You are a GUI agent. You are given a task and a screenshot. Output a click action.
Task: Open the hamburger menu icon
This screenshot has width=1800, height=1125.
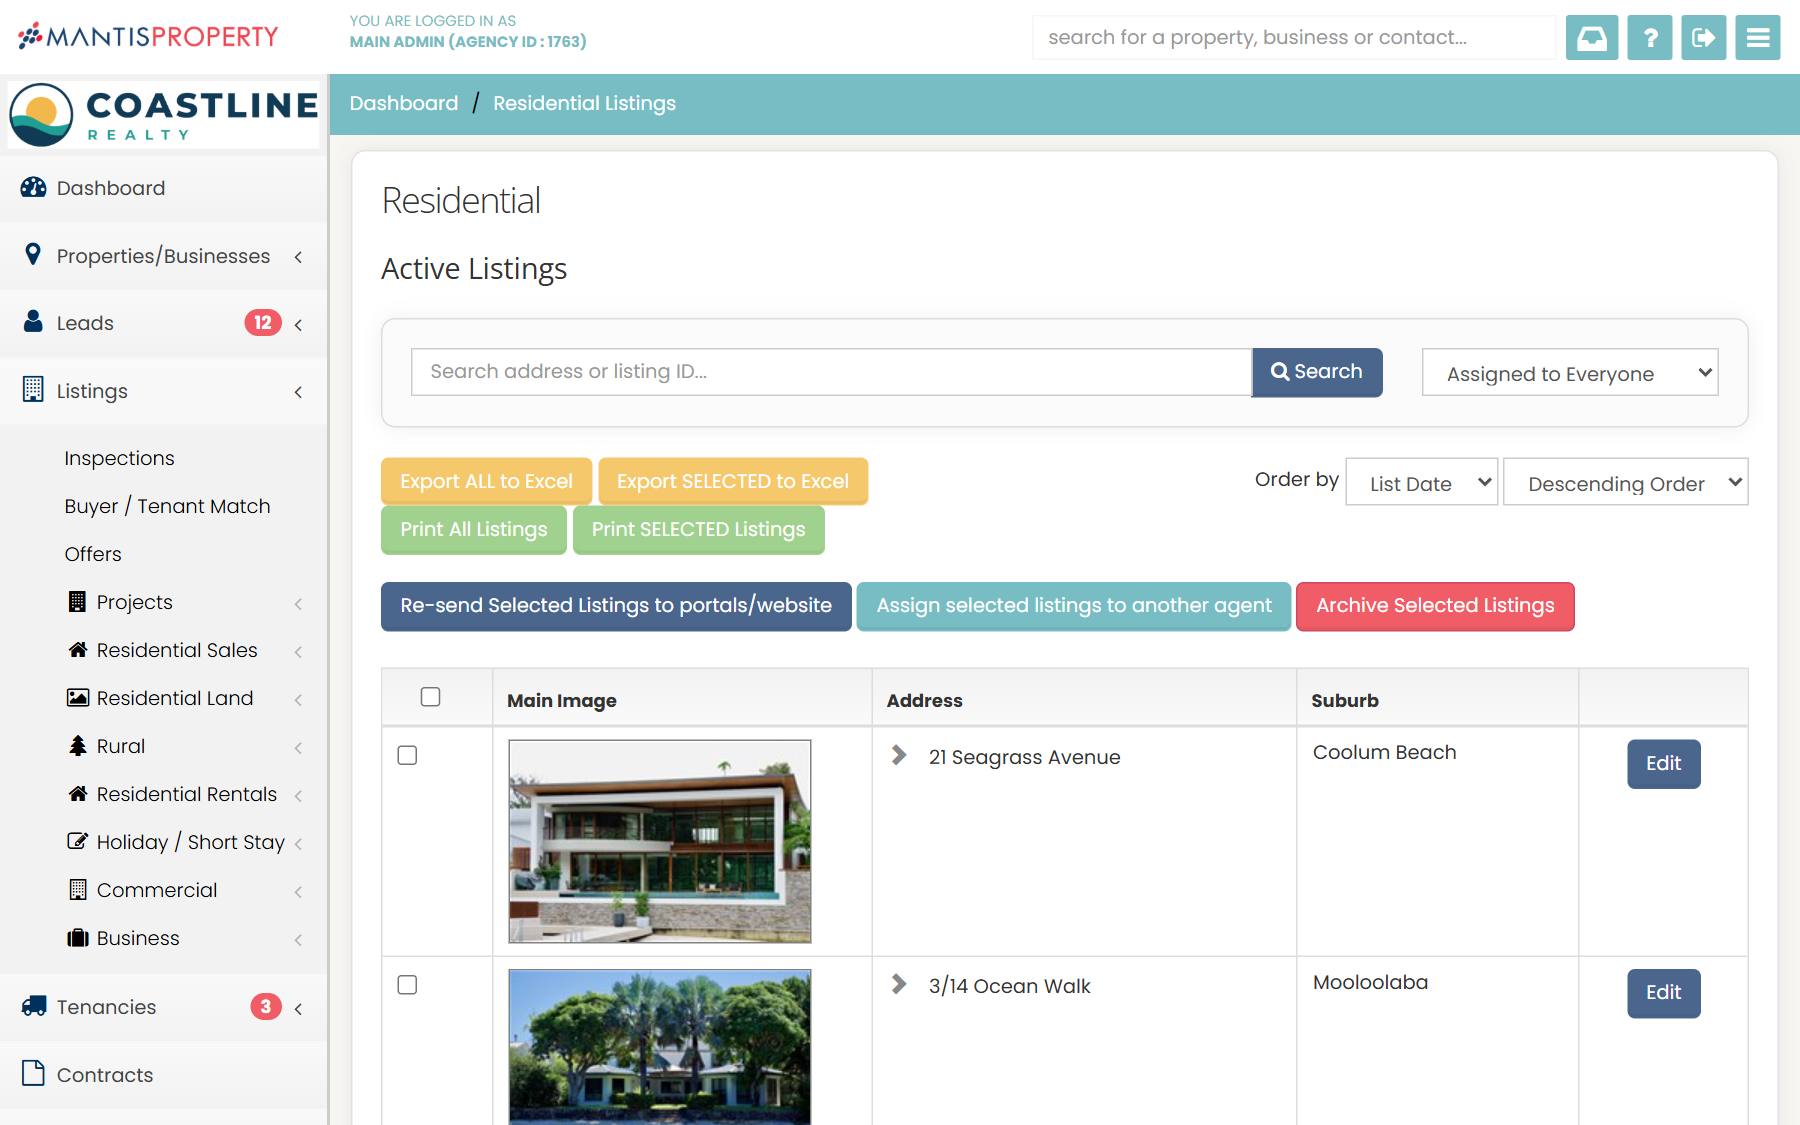1758,38
